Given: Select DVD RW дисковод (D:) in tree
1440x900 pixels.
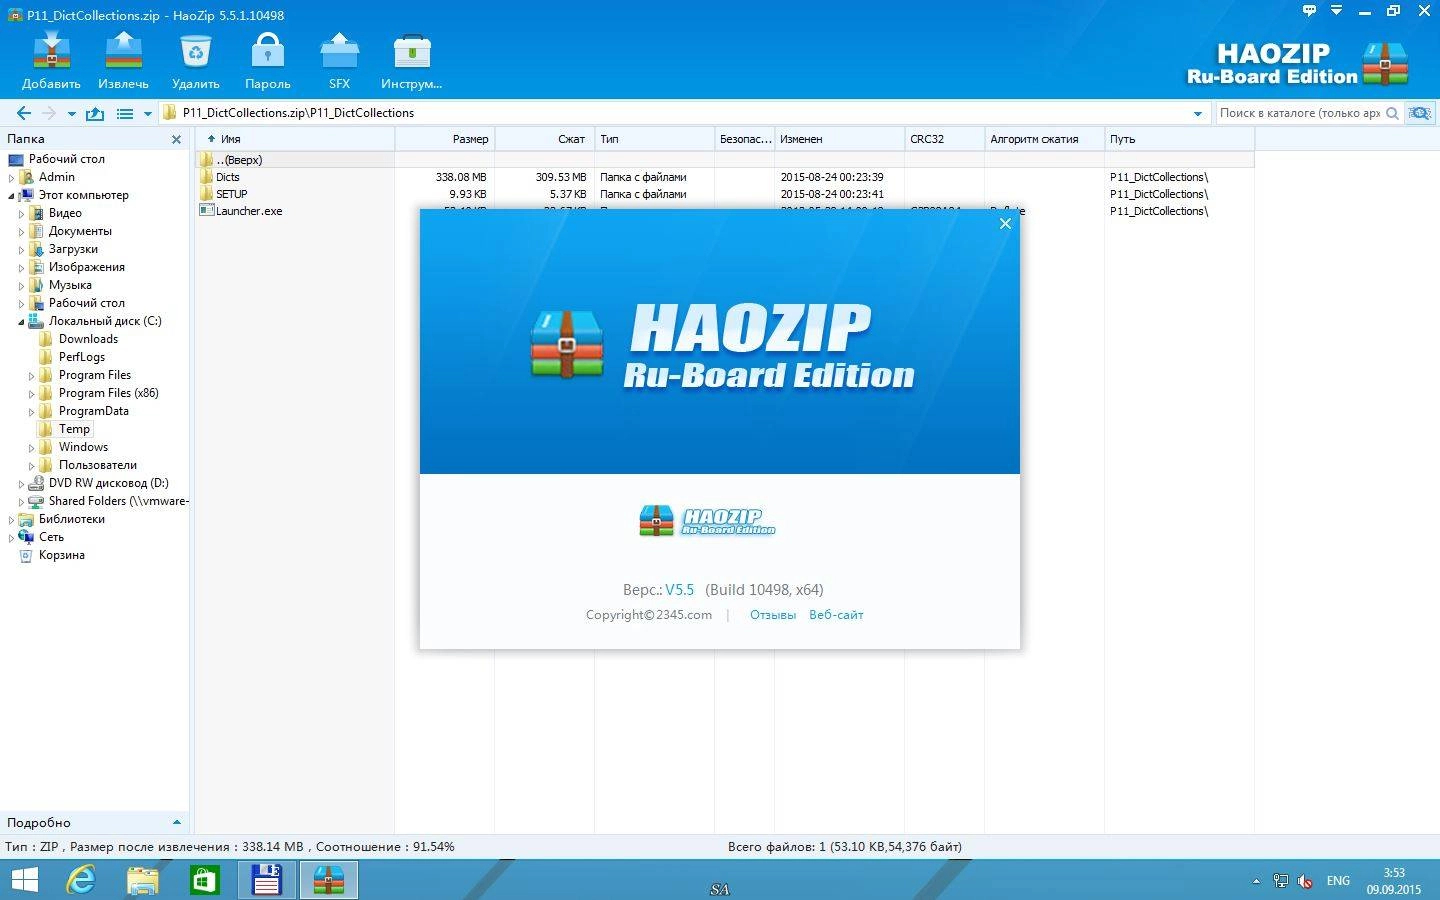Looking at the screenshot, I should click(x=108, y=483).
